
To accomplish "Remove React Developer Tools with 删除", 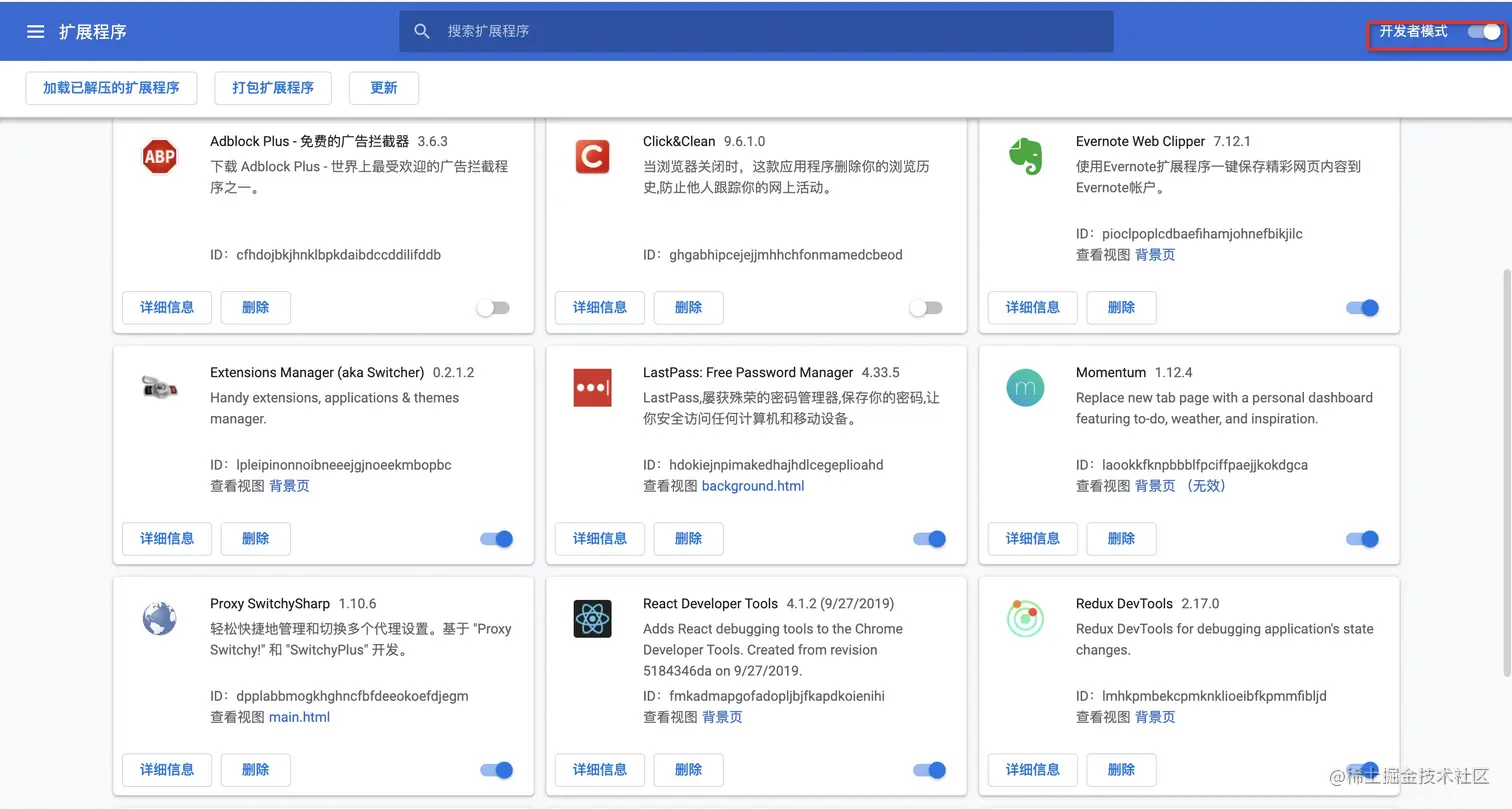I will pos(689,770).
